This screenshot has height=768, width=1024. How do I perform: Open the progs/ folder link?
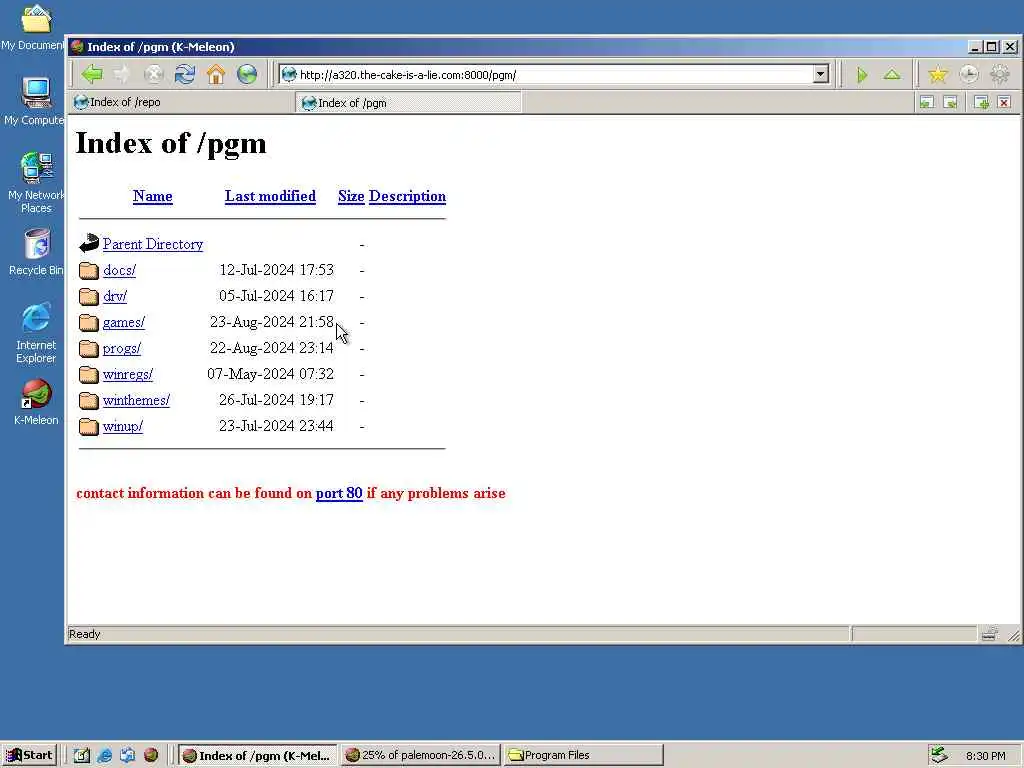[x=121, y=348]
